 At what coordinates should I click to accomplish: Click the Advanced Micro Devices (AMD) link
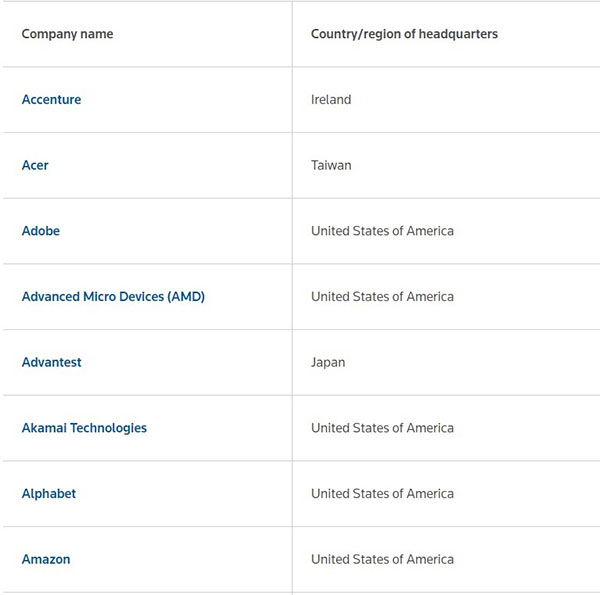click(x=113, y=297)
